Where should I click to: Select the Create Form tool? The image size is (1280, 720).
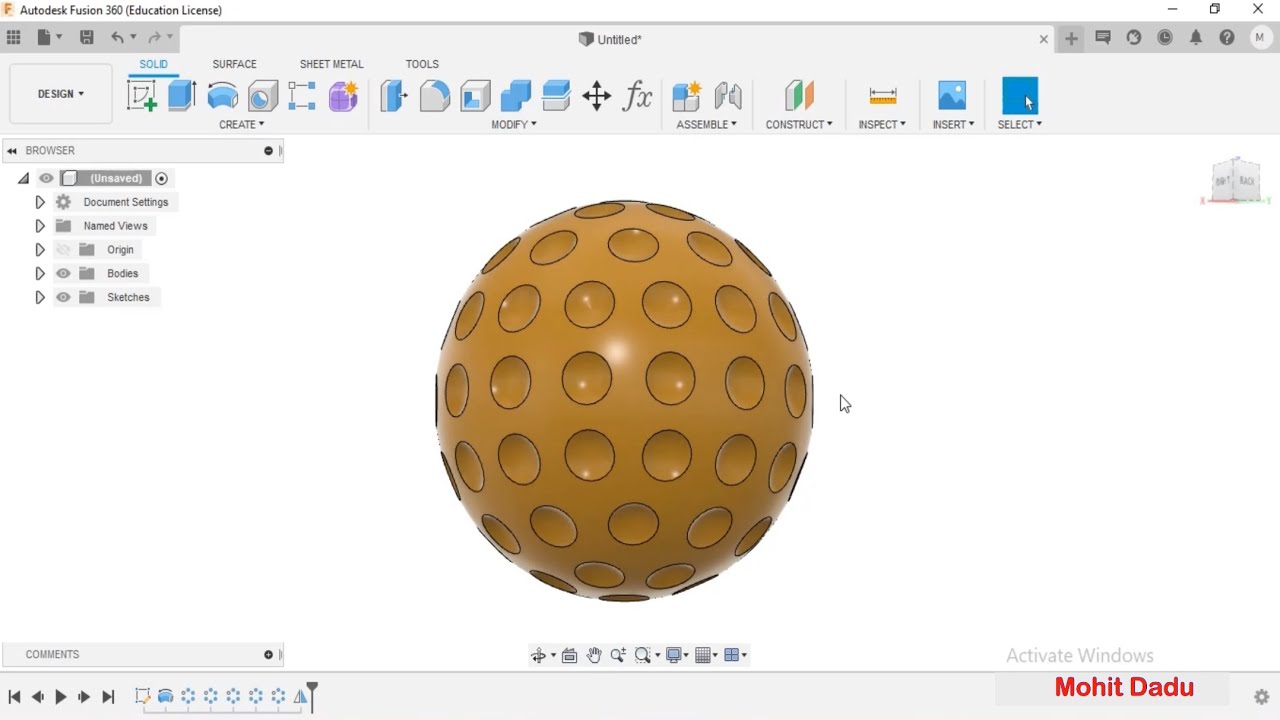click(343, 96)
